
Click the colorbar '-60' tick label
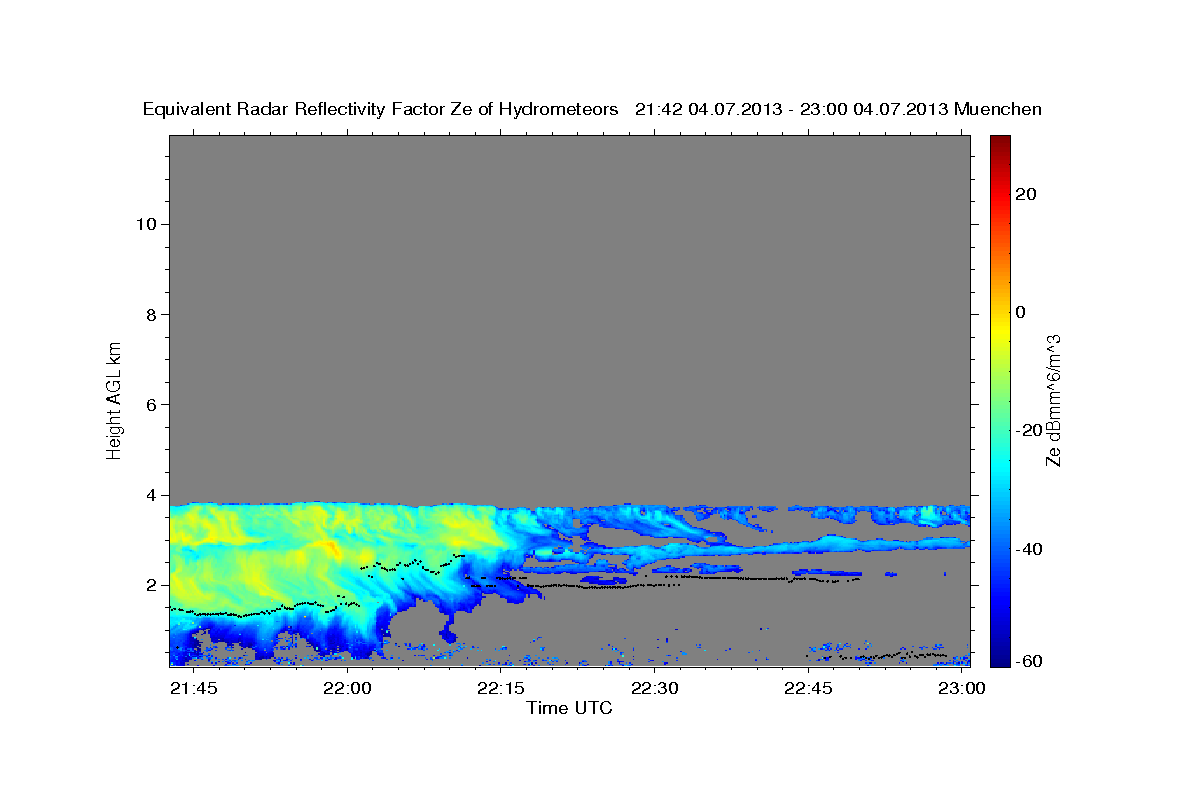tap(1029, 661)
